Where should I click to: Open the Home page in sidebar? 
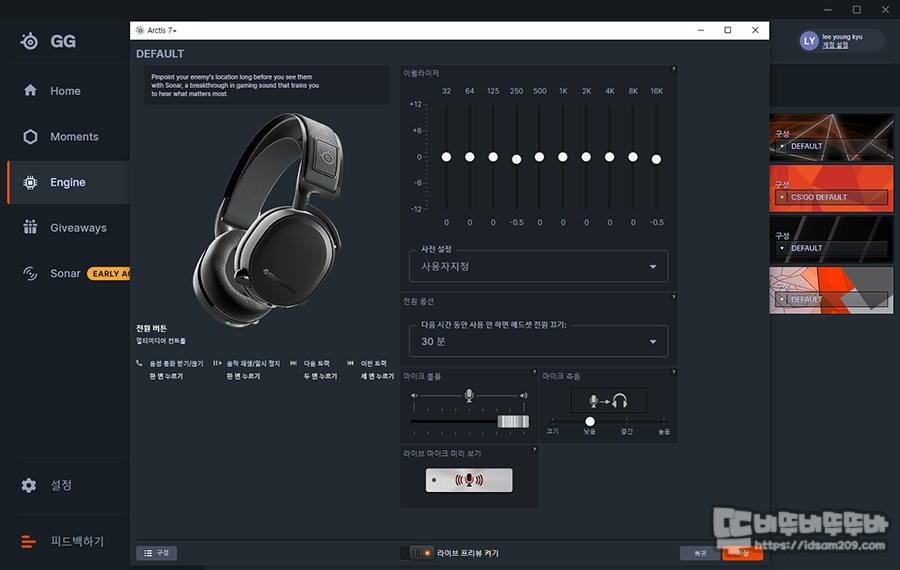coord(65,91)
